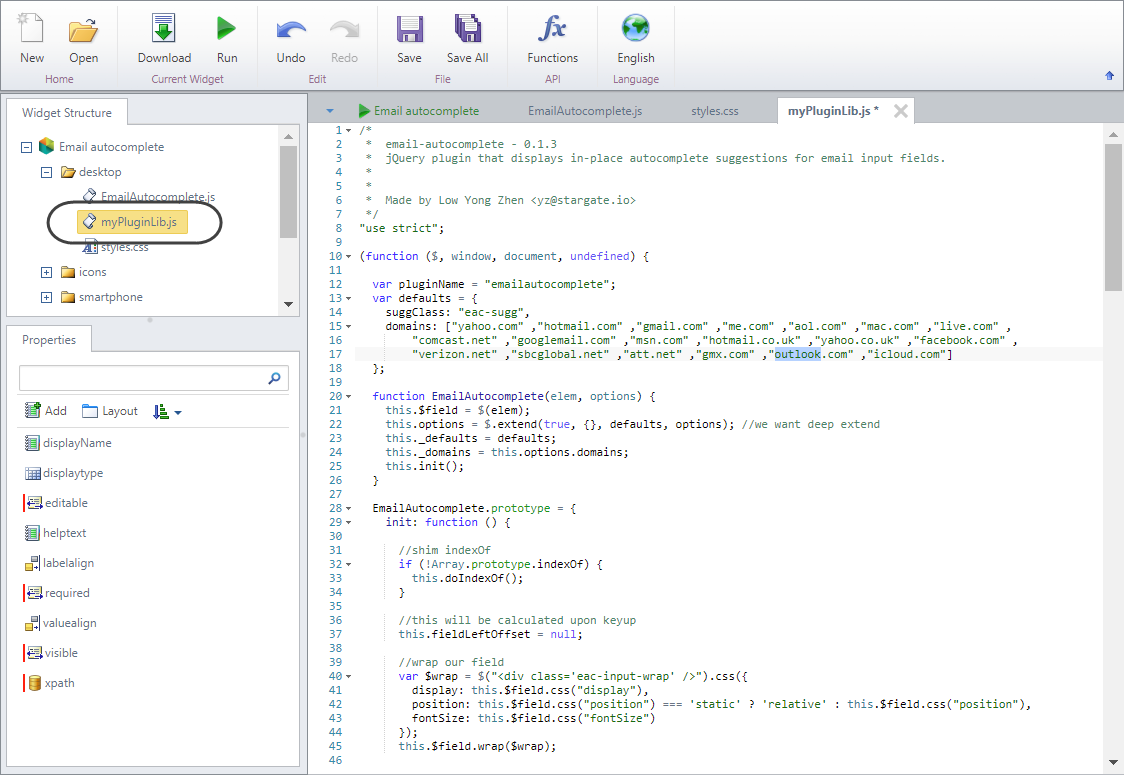1124x775 pixels.
Task: Click the Properties panel tab
Action: (x=49, y=340)
